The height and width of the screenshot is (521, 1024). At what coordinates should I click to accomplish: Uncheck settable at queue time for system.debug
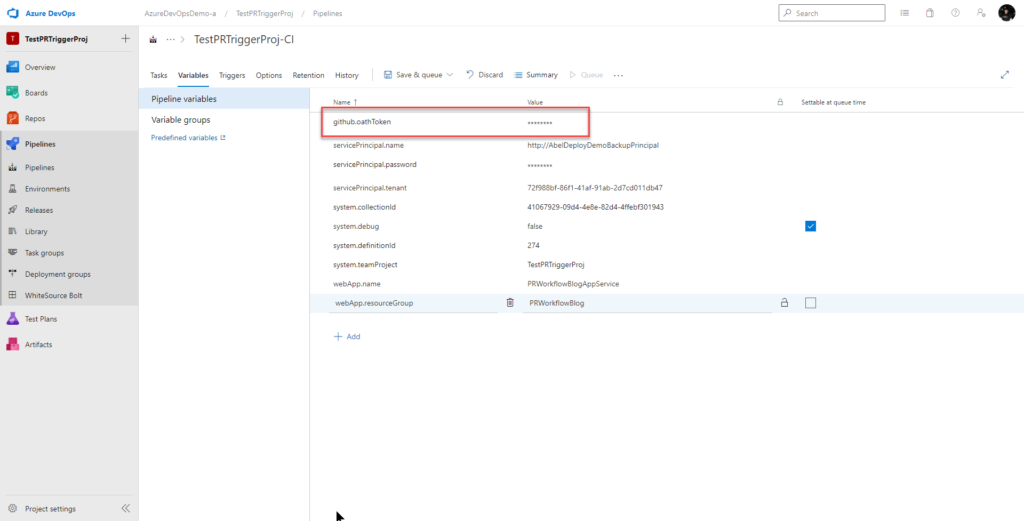point(810,227)
